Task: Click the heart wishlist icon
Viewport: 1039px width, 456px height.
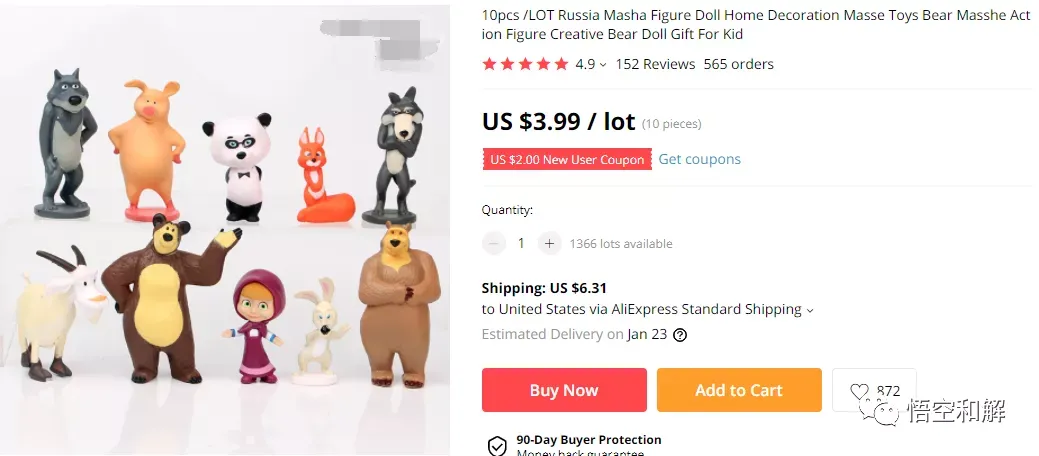Action: pyautogui.click(x=859, y=391)
